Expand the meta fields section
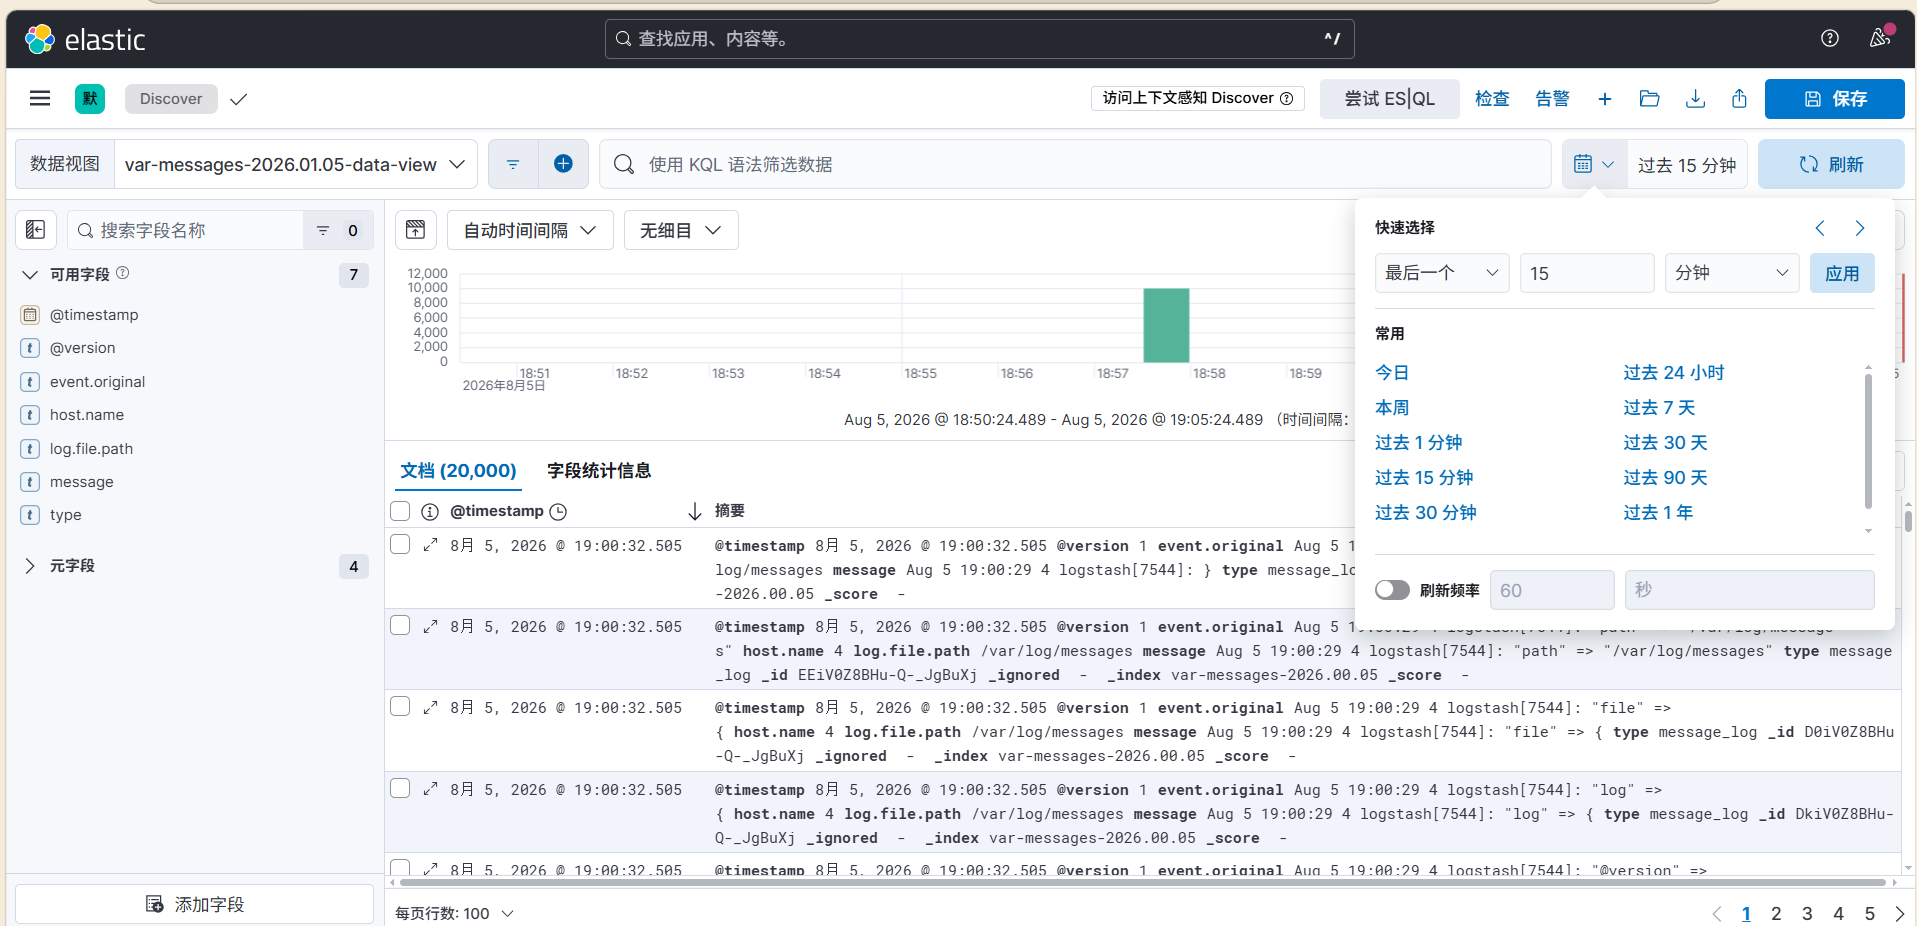This screenshot has width=1917, height=926. [30, 566]
